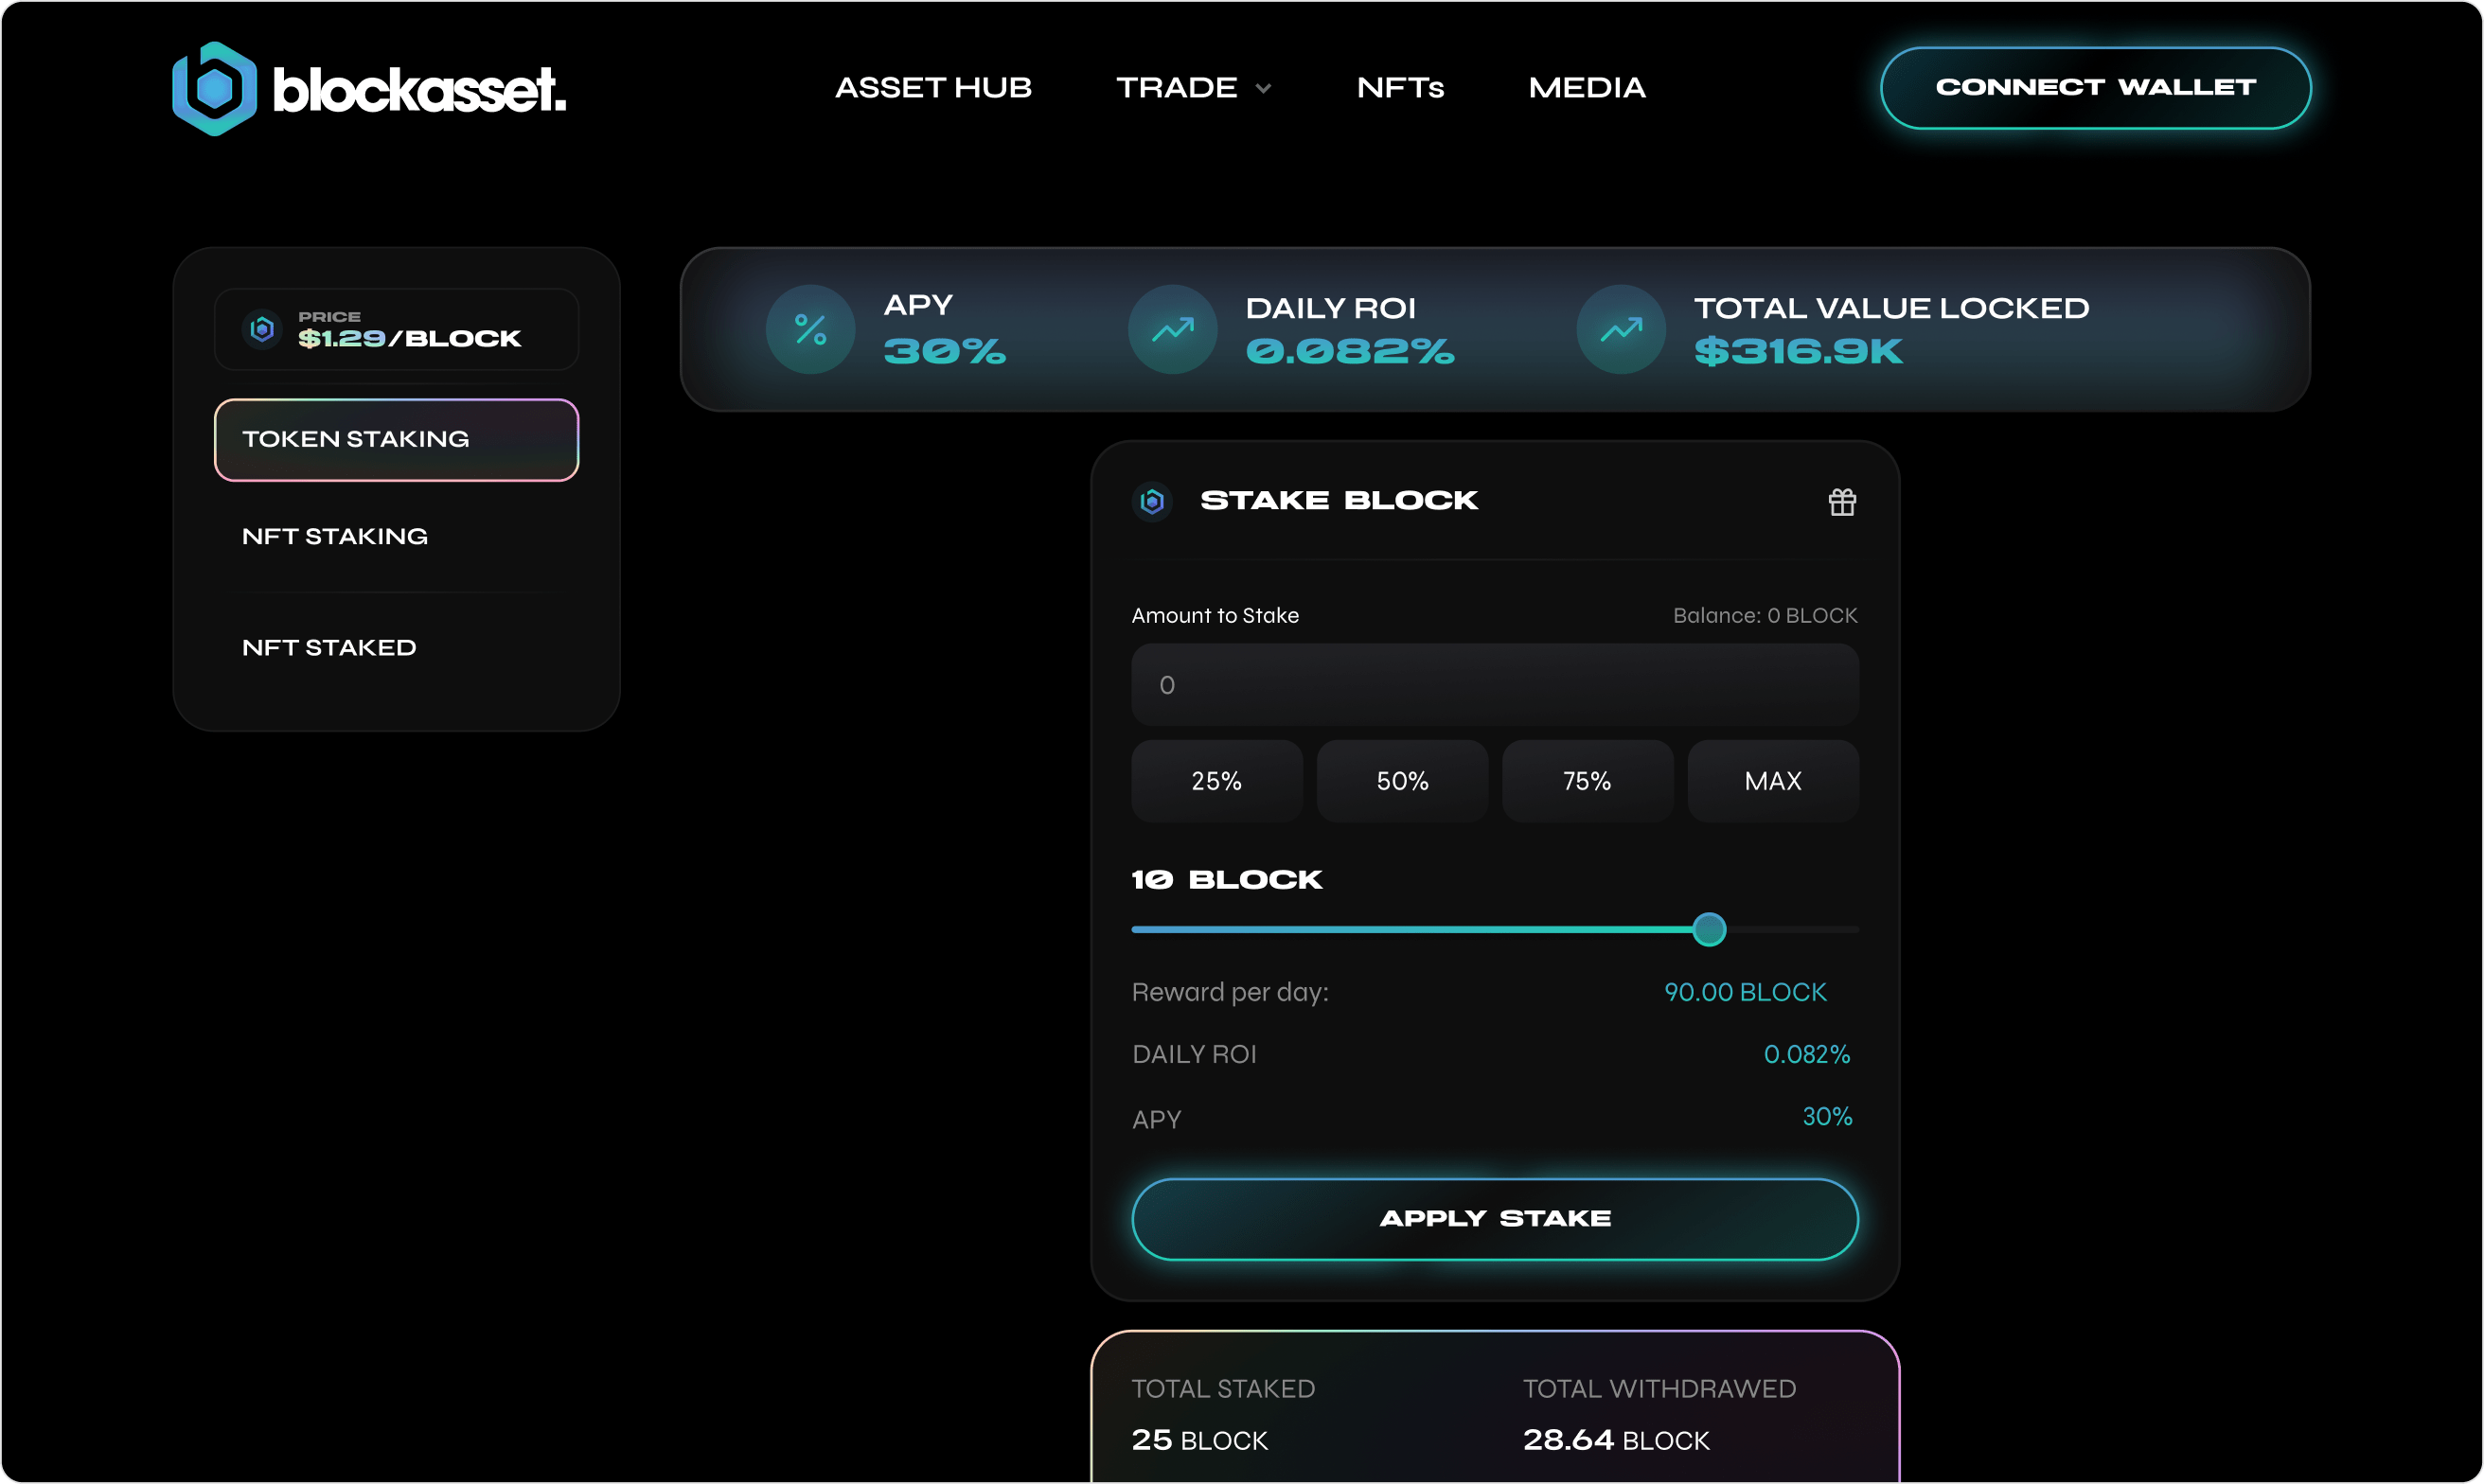Image resolution: width=2484 pixels, height=1484 pixels.
Task: Set stake amount to 50%
Action: point(1402,781)
